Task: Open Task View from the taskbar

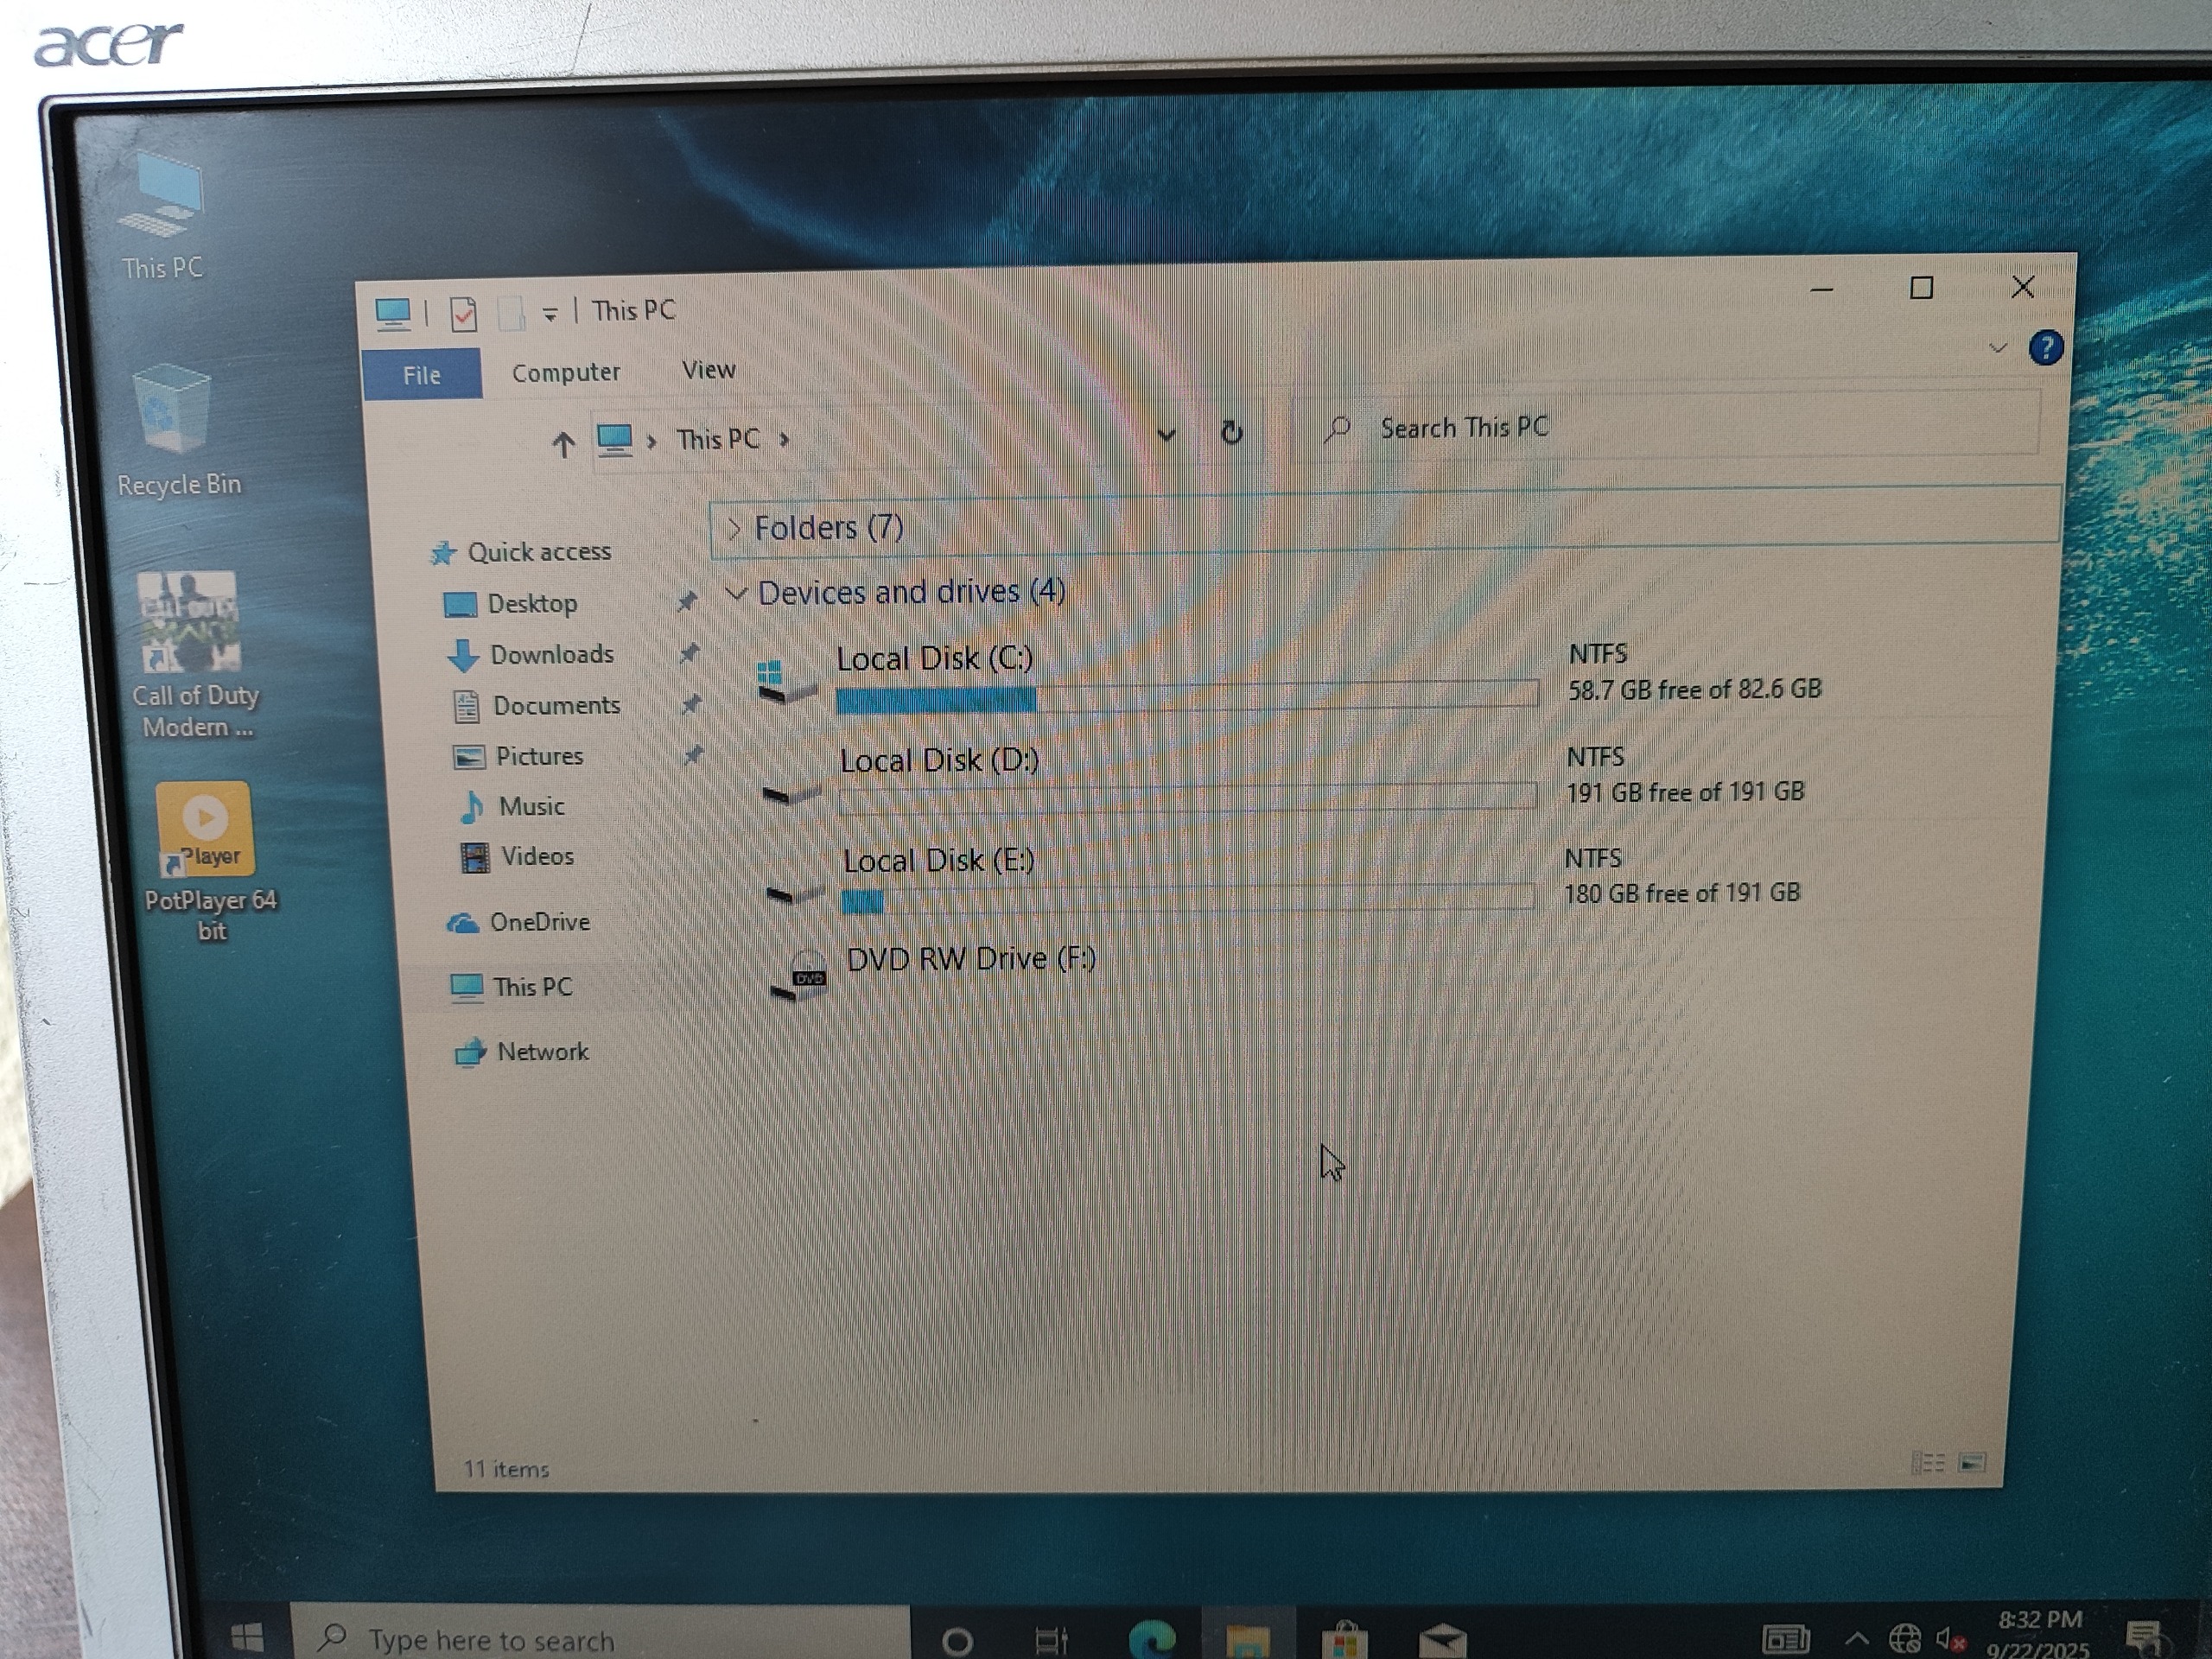Action: tap(1052, 1640)
